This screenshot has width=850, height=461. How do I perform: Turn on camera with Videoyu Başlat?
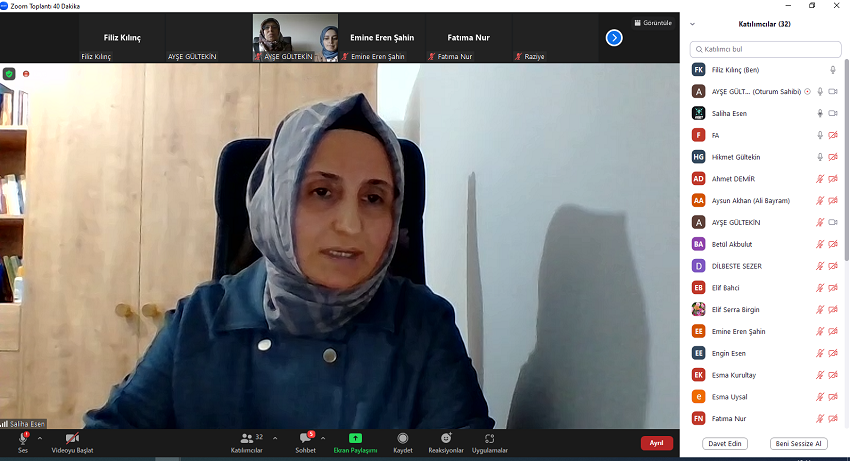72,440
